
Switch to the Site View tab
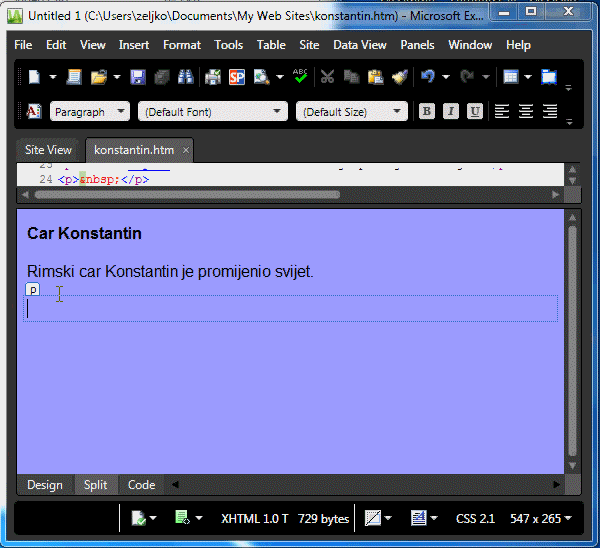tap(48, 150)
